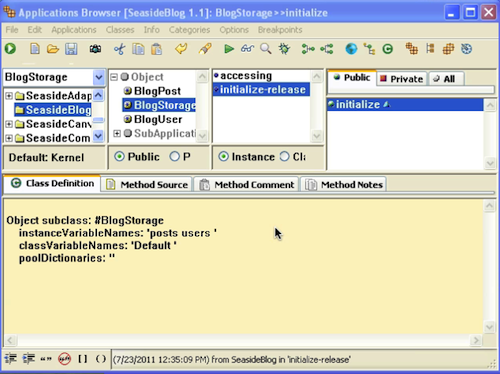Expand the SeasideCom application tree node

click(x=9, y=138)
